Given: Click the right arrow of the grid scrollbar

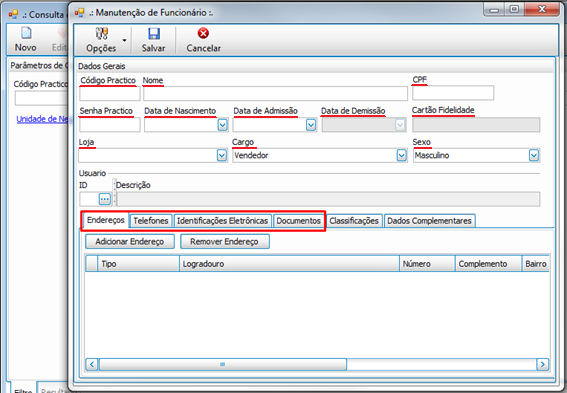Looking at the screenshot, I should click(542, 364).
